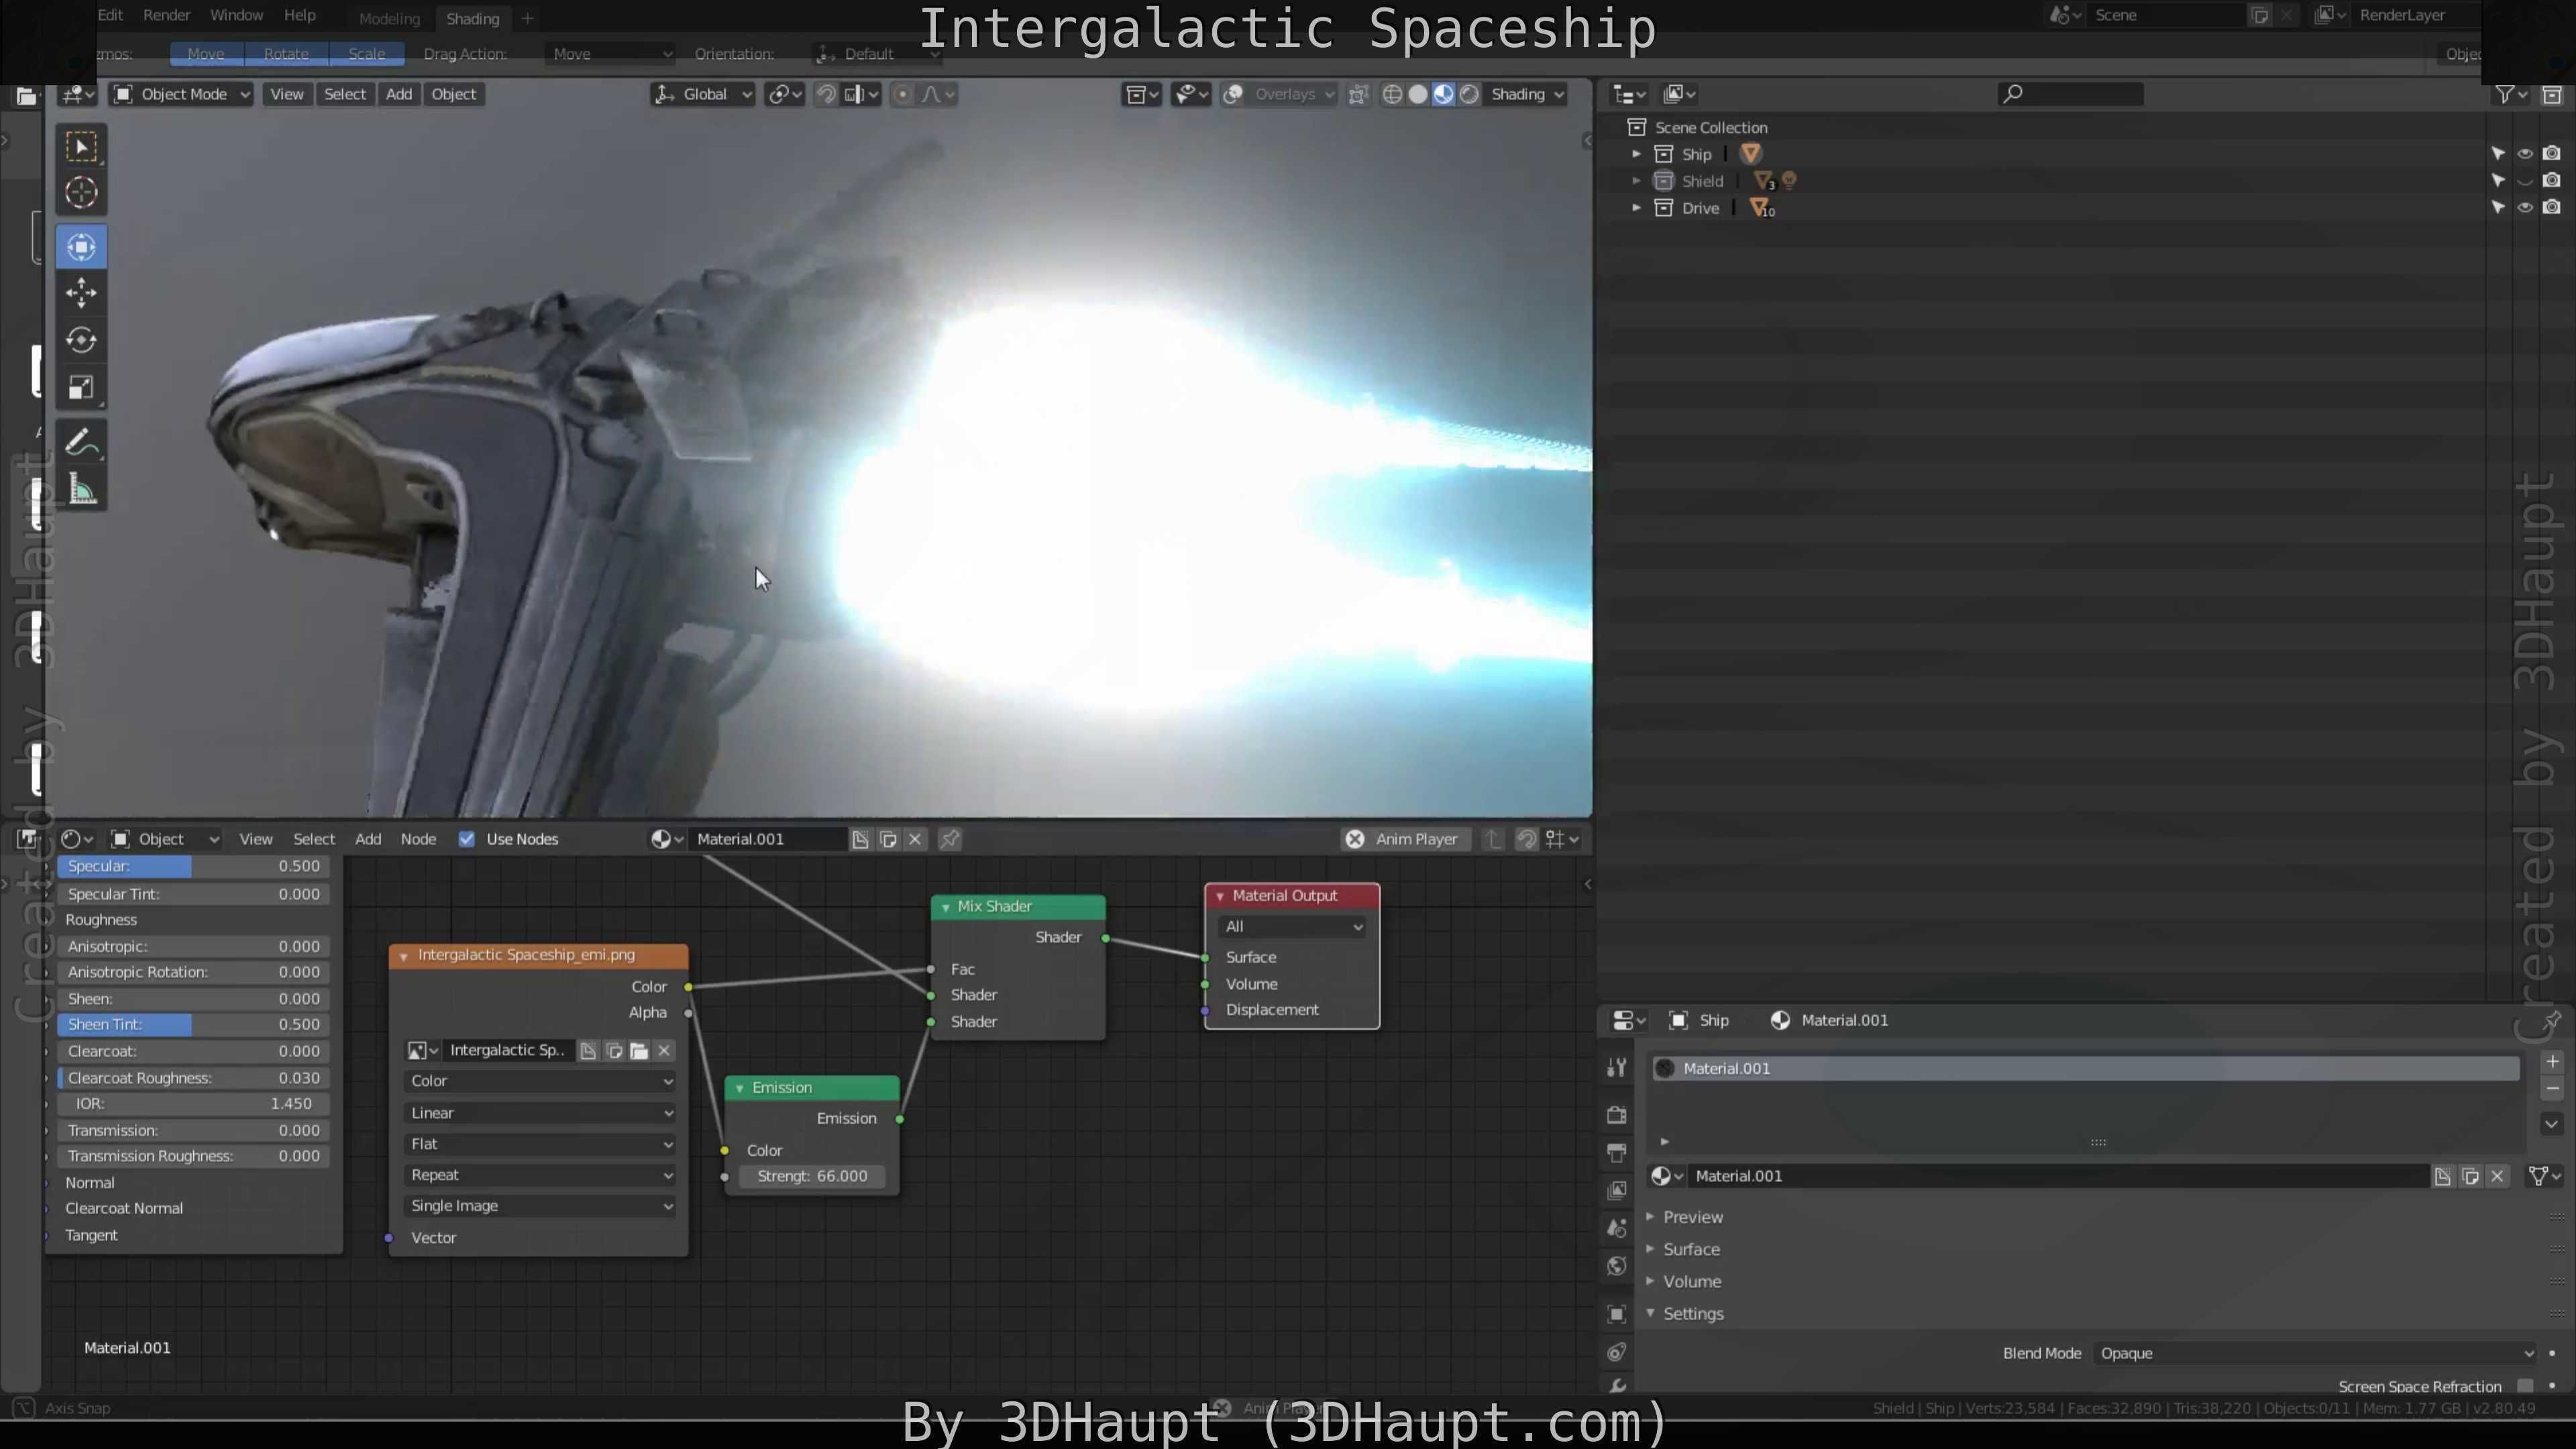
Task: Open the Render menu
Action: [x=166, y=15]
